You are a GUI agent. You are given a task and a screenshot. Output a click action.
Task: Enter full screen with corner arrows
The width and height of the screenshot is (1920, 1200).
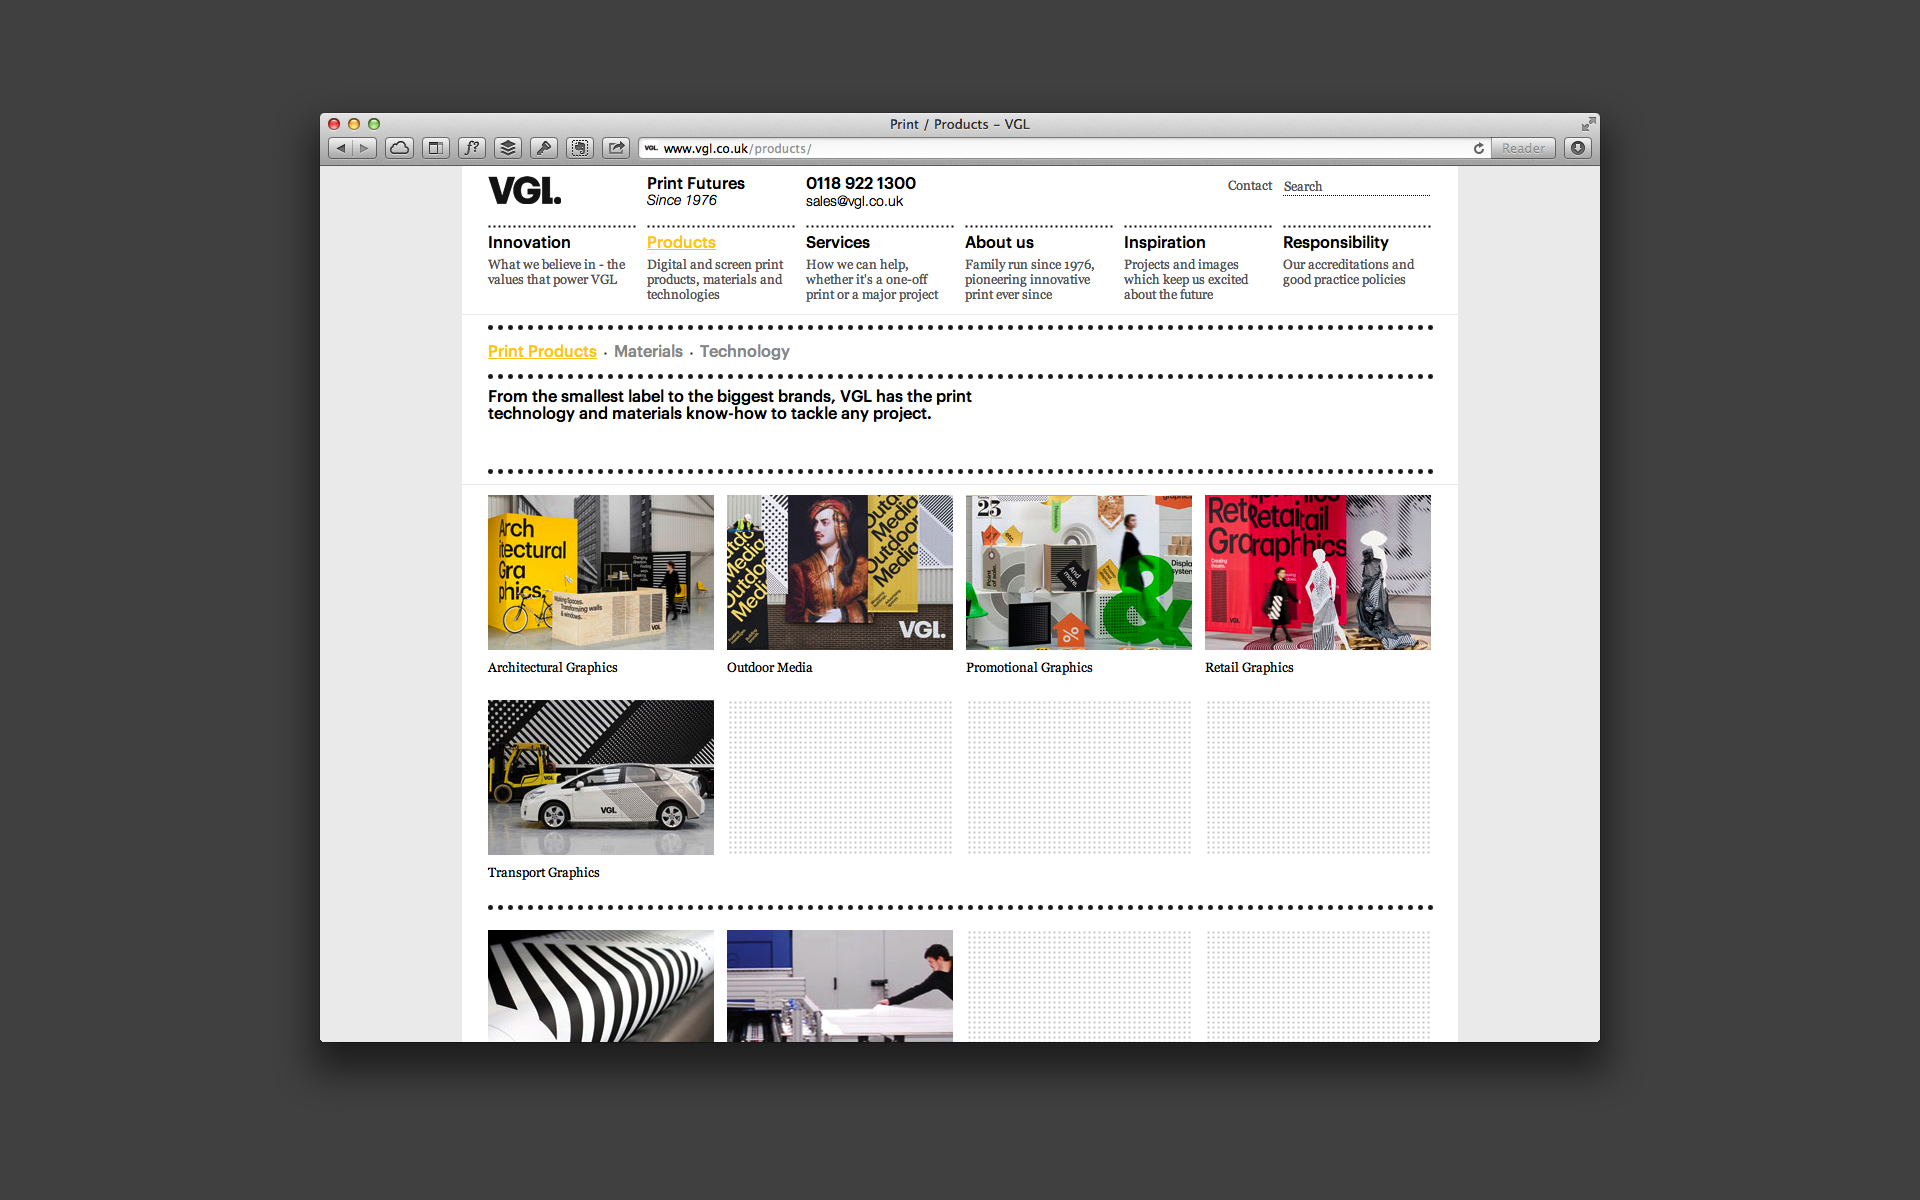[x=1588, y=124]
